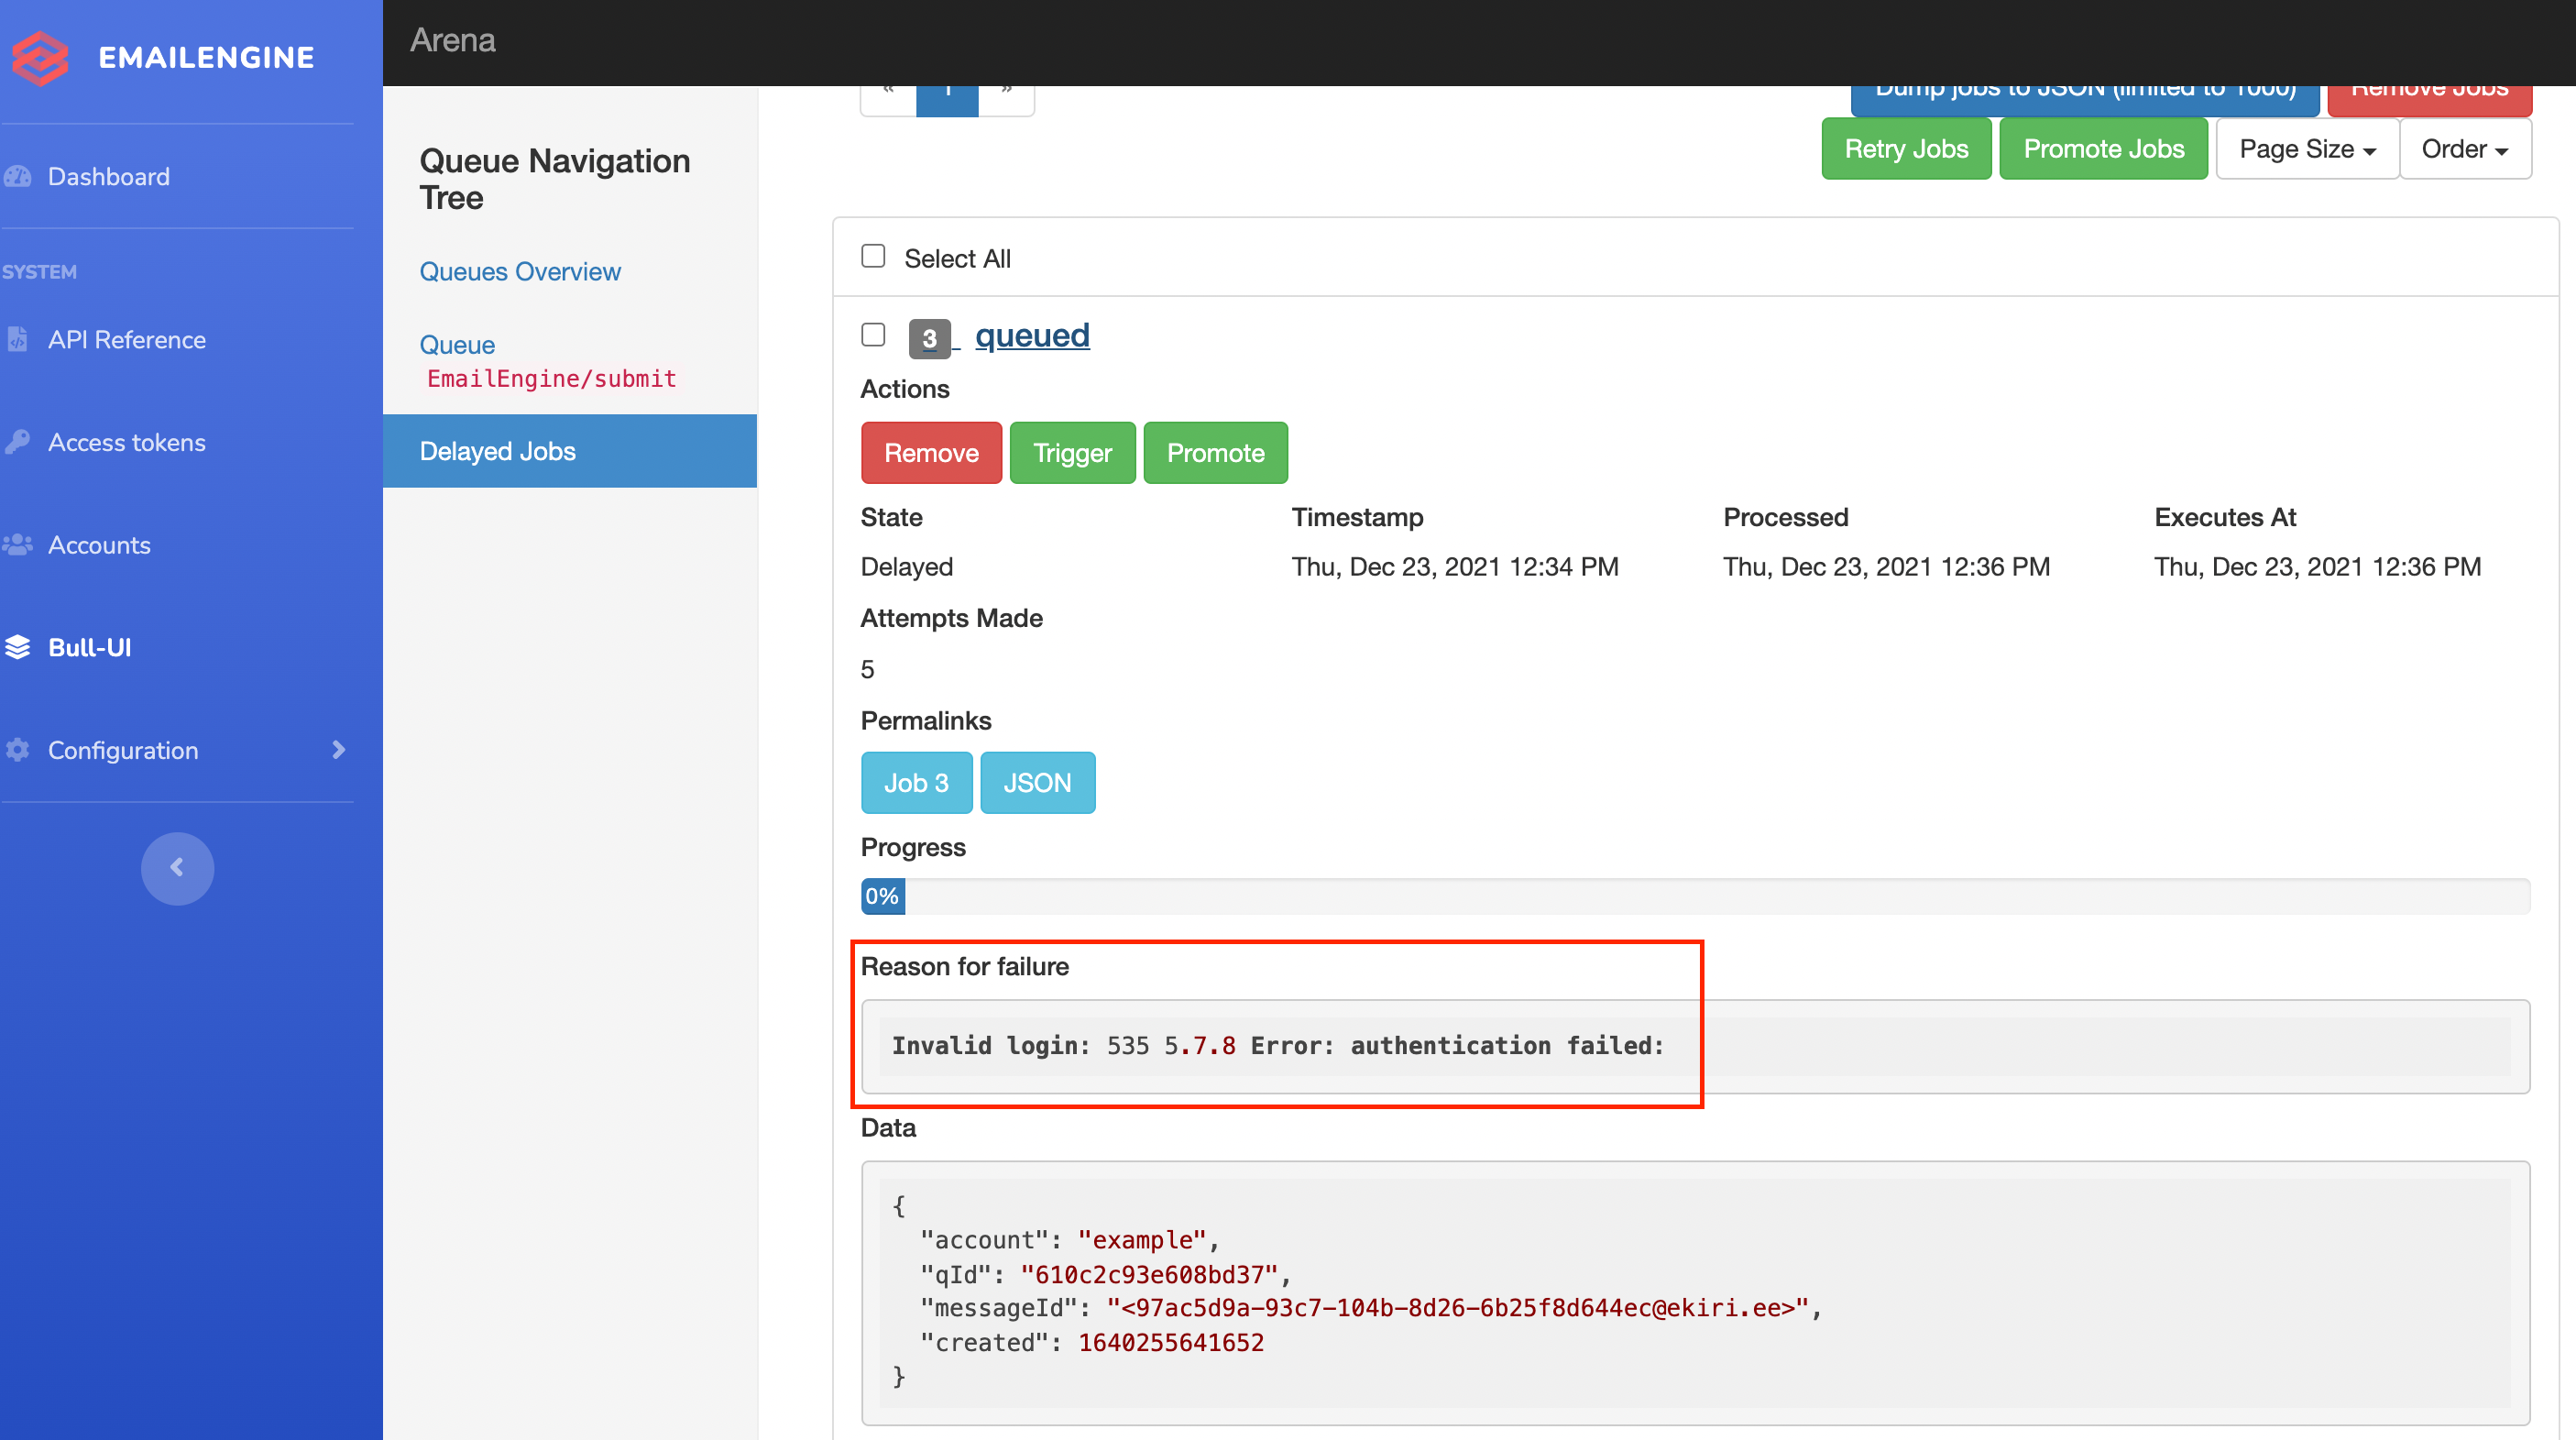Screen dimensions: 2576x1440
Task: Open Queues Overview in navigation tree
Action: coord(520,272)
